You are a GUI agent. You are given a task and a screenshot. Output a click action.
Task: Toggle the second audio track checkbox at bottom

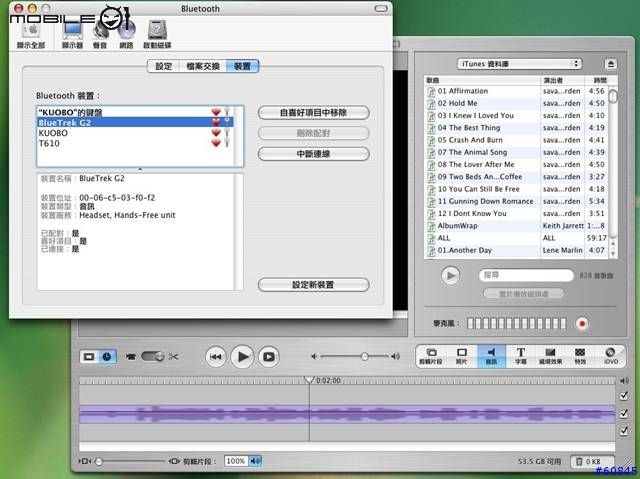[x=624, y=430]
